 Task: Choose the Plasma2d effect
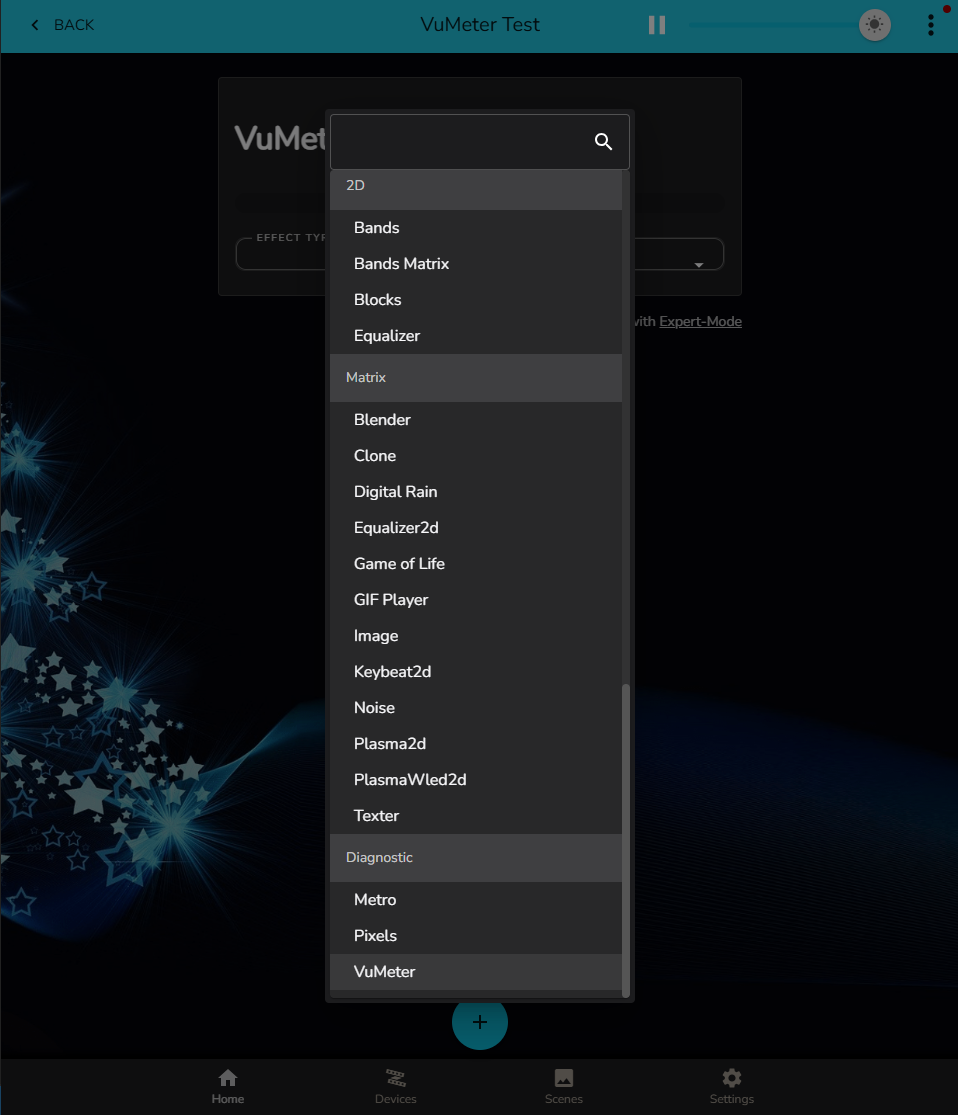[x=476, y=744]
